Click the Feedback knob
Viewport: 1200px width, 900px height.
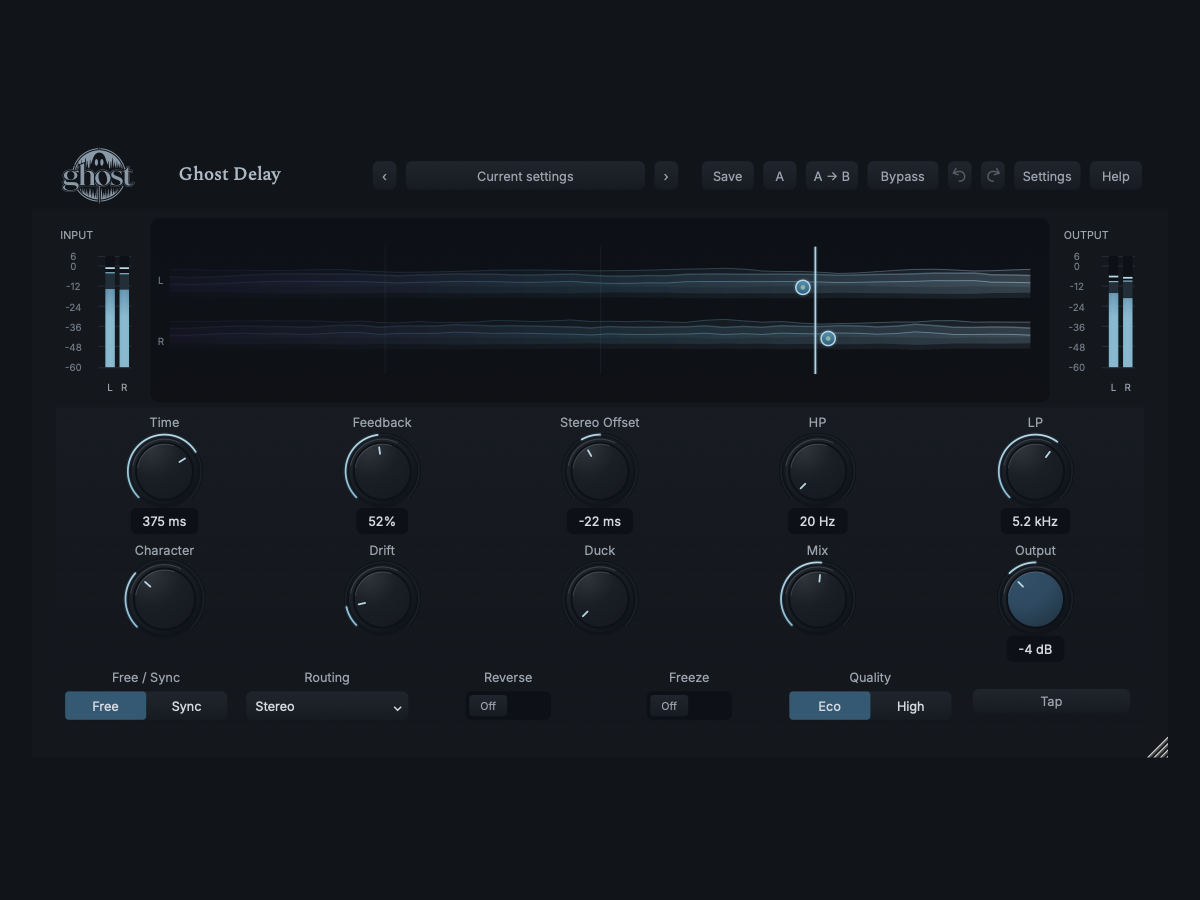[x=382, y=471]
